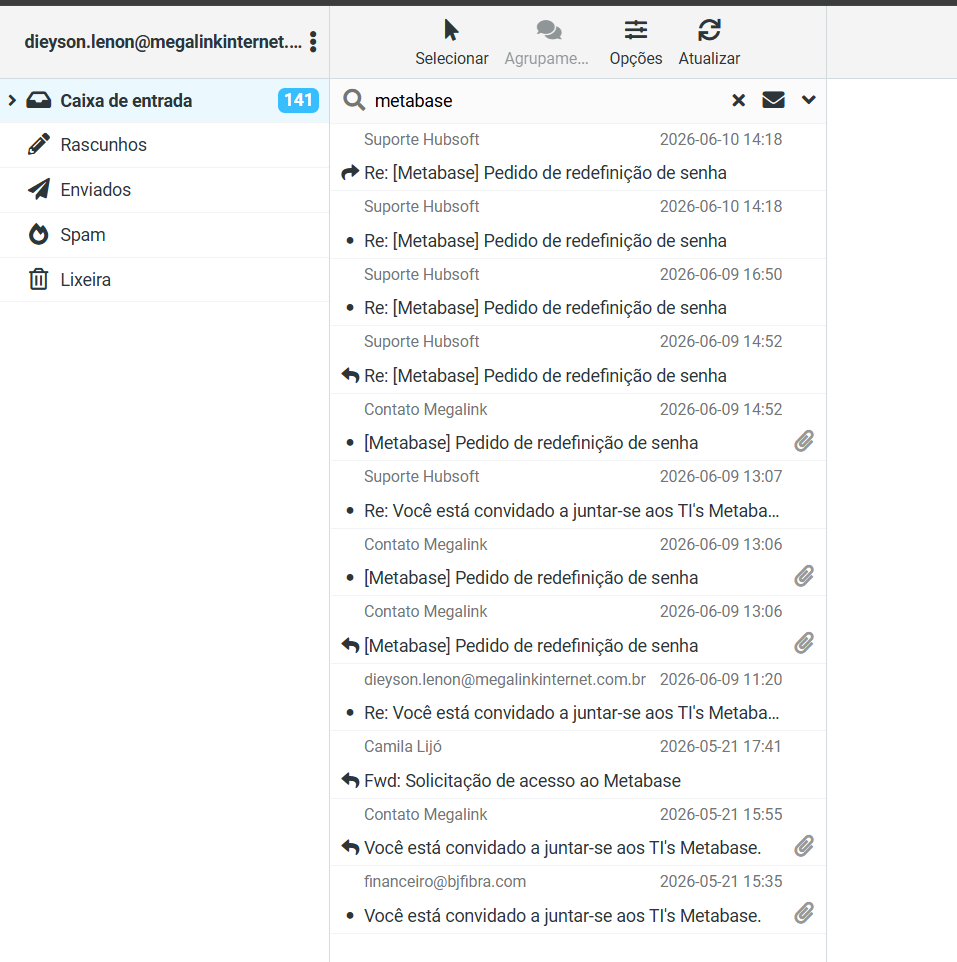
Task: Click replied arrow on Contato Megalink 15:55 message
Action: coord(350,847)
